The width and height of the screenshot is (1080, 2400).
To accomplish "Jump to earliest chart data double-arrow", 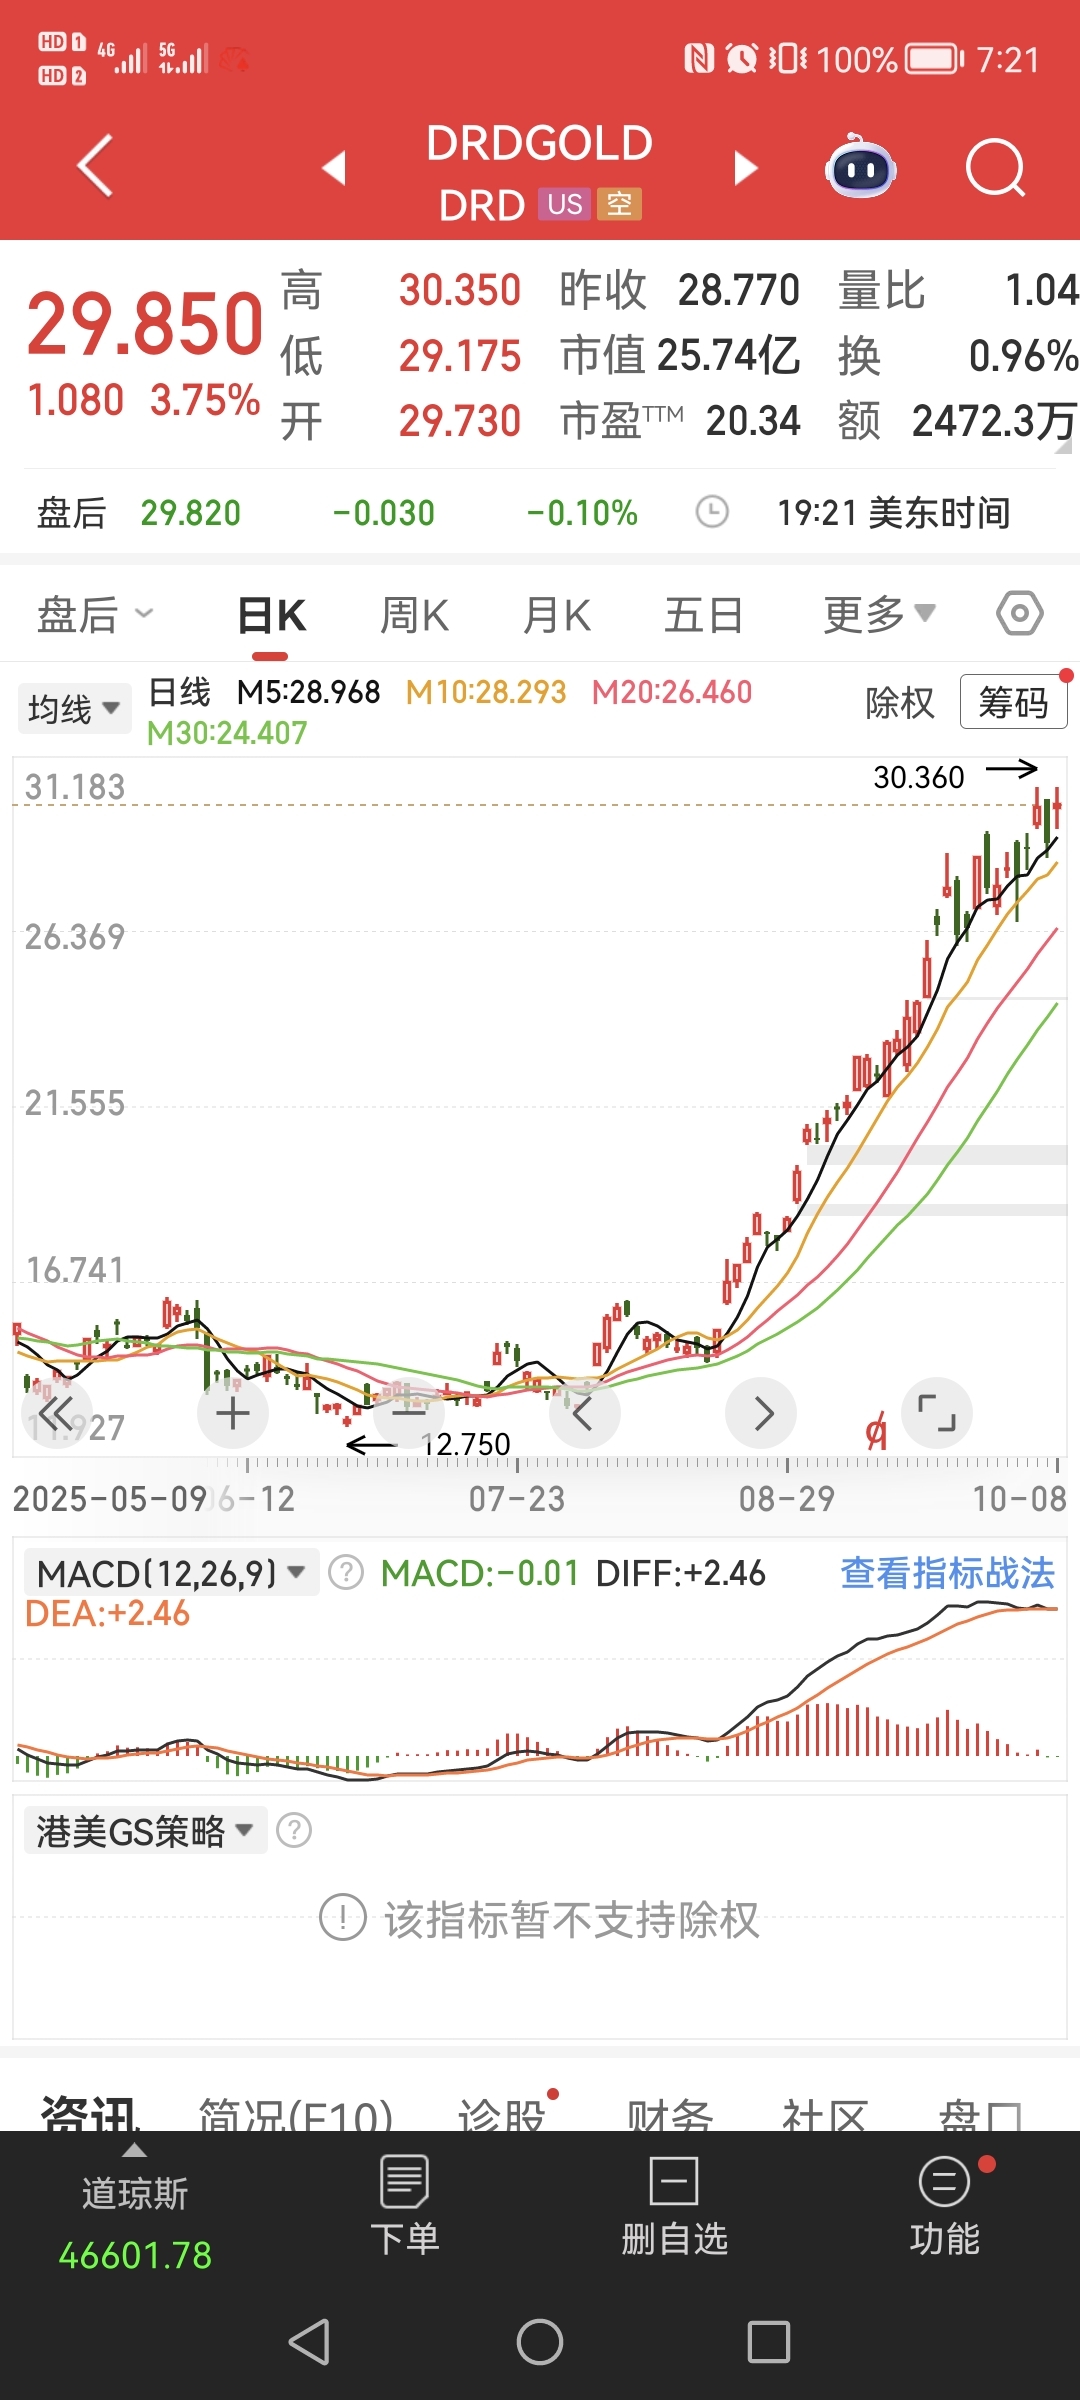I will [57, 1413].
